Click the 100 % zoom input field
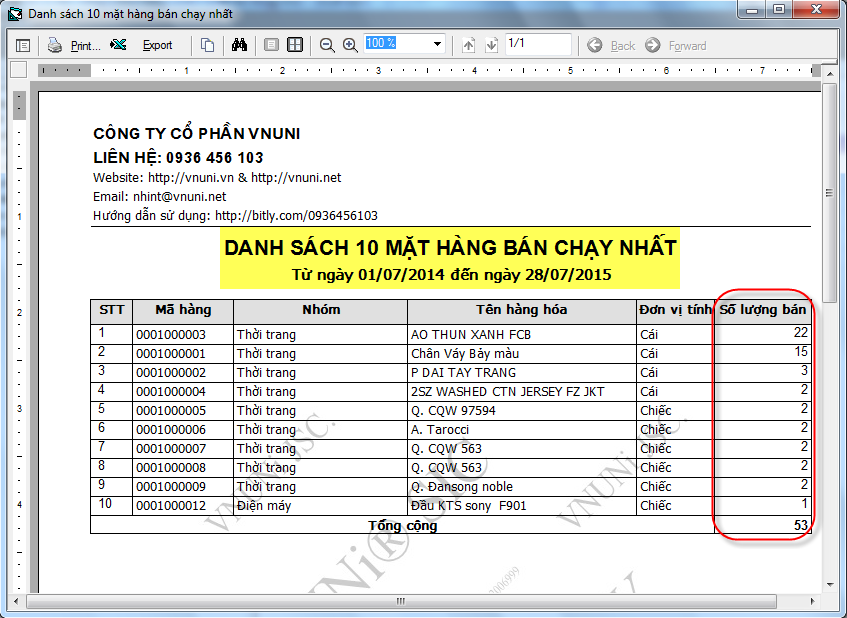This screenshot has height=618, width=847. click(397, 44)
